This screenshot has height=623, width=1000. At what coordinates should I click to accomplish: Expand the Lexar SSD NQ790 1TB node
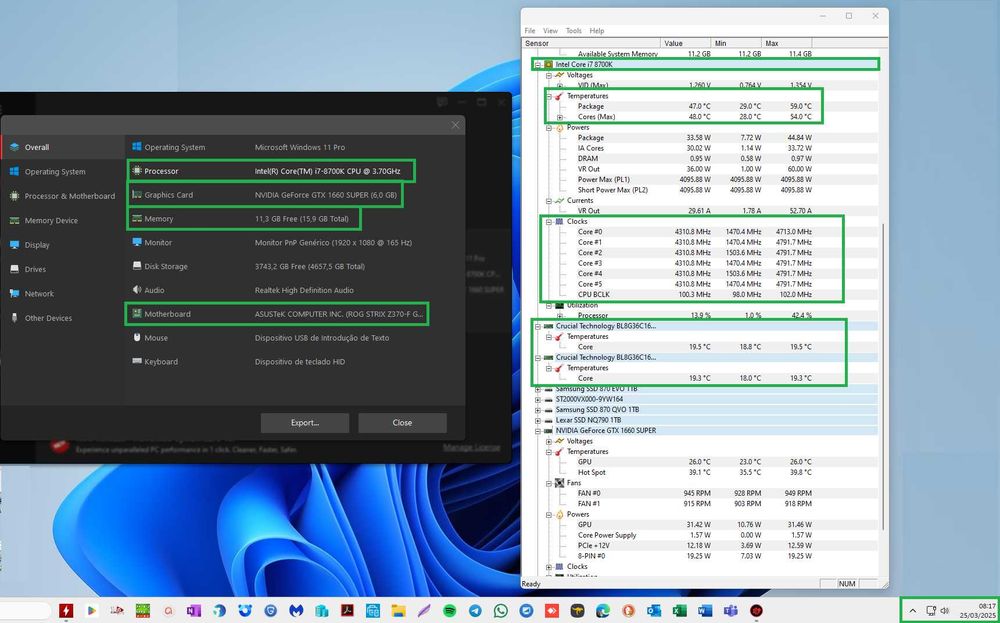(538, 420)
